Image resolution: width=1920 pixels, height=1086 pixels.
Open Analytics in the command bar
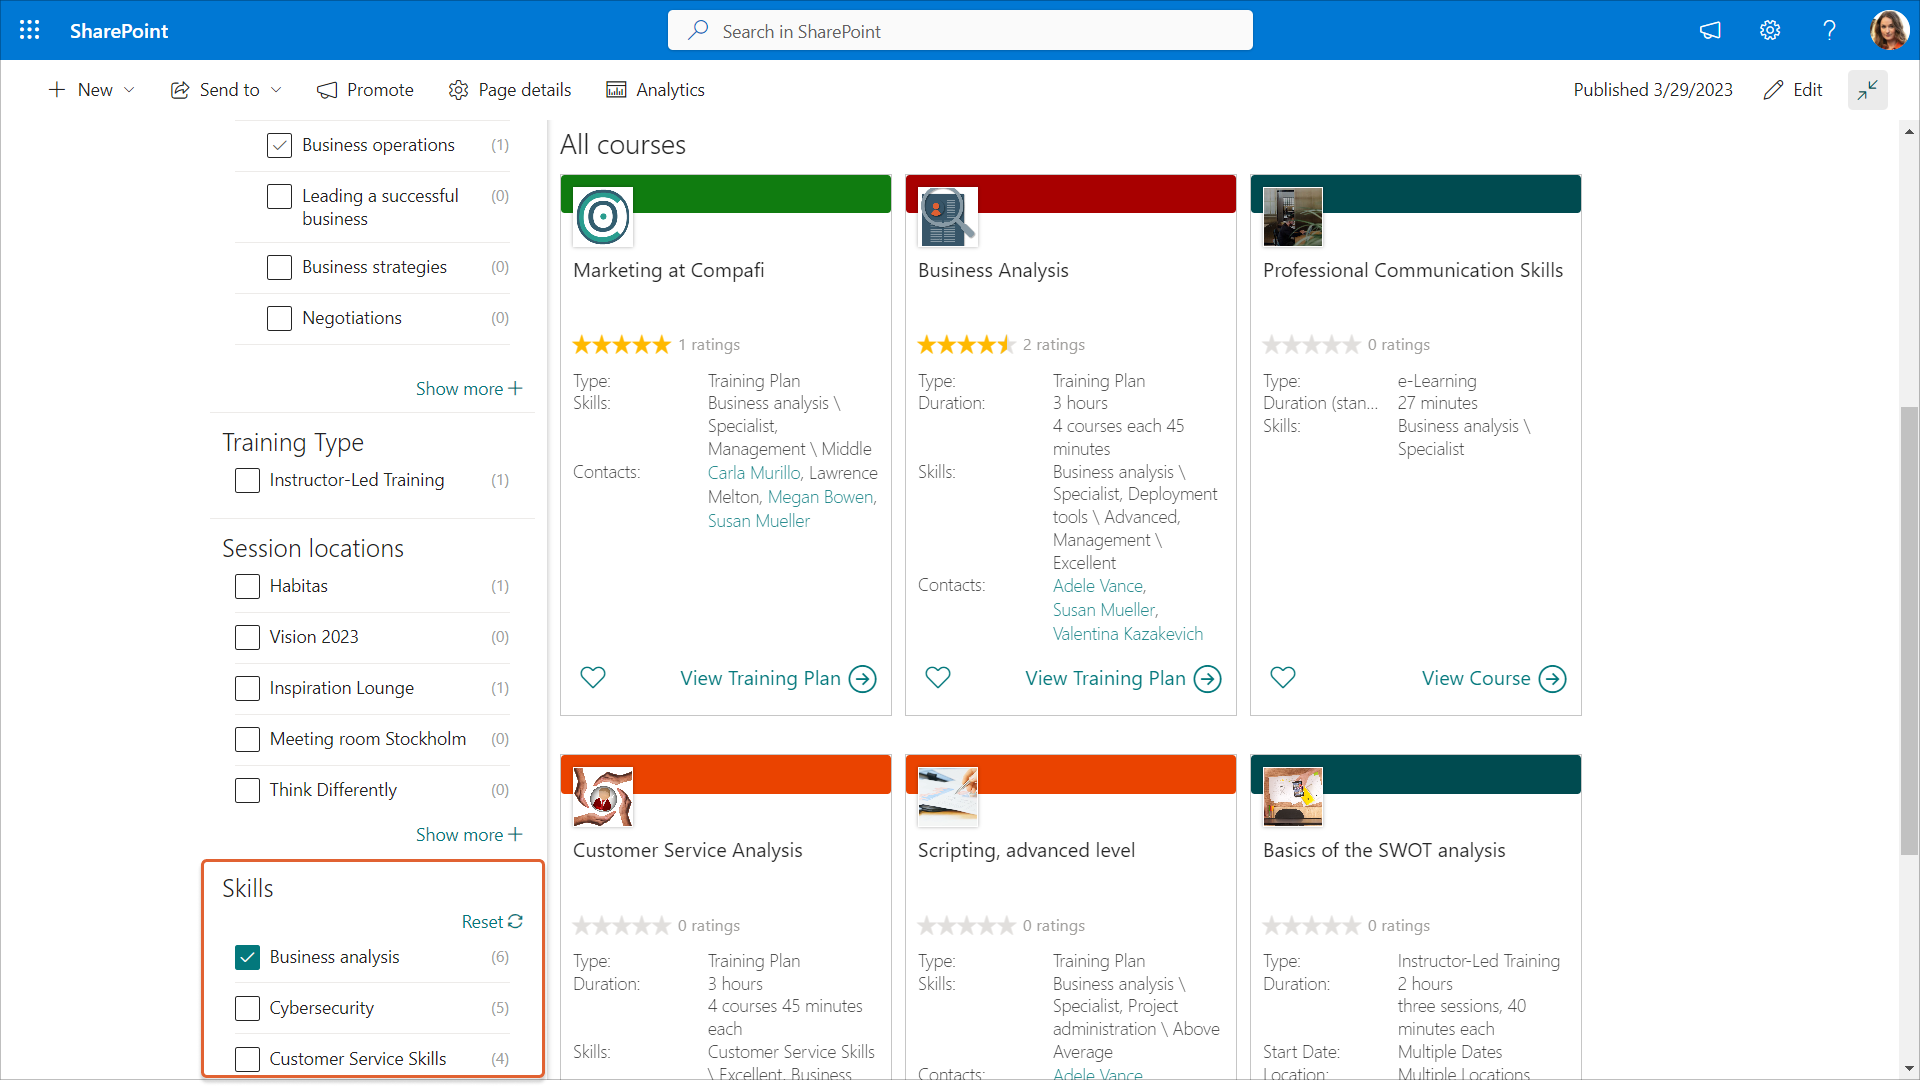tap(656, 90)
